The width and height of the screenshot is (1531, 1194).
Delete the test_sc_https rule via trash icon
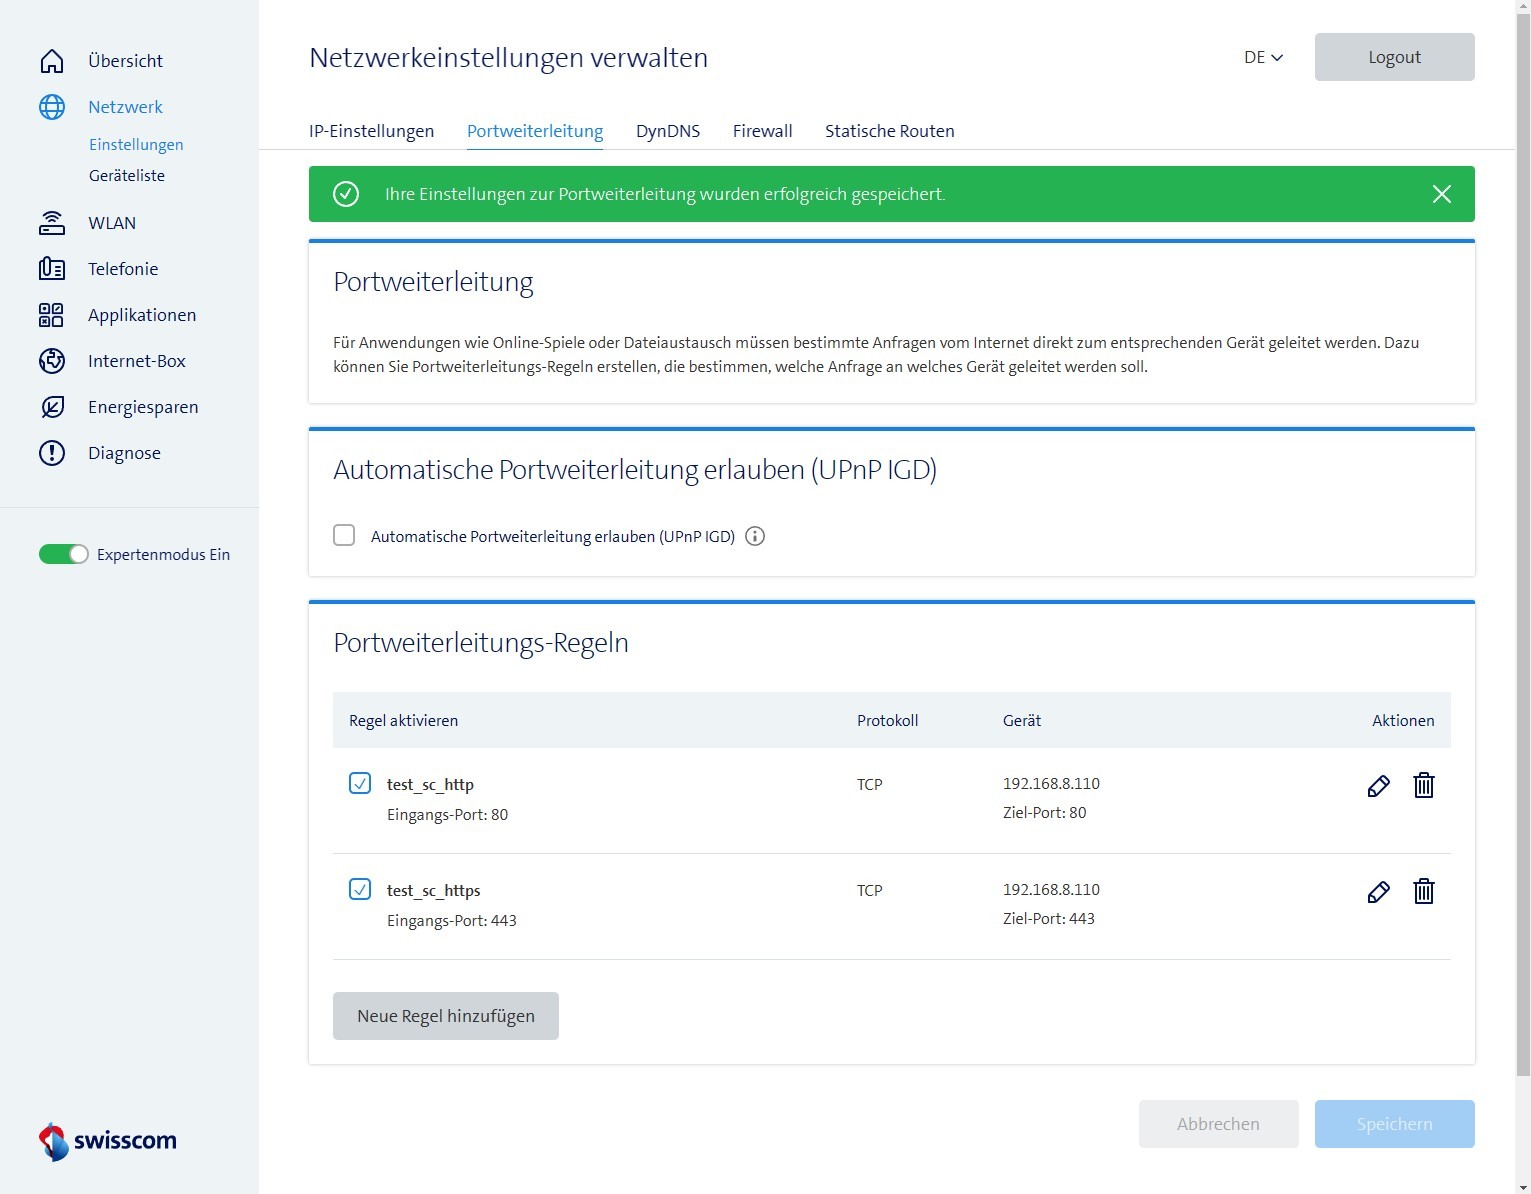[1424, 892]
